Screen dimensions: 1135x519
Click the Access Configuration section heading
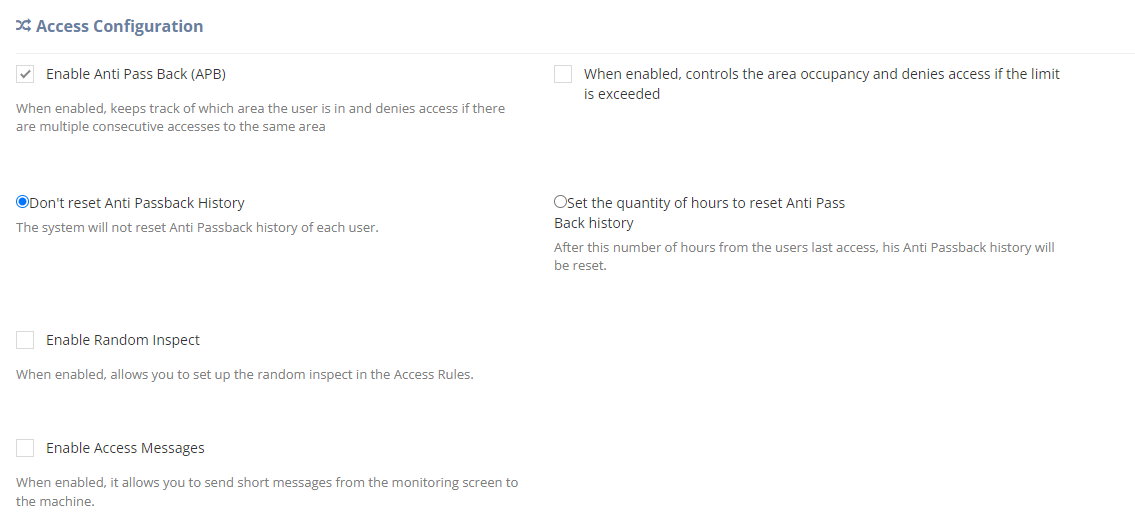pos(119,26)
